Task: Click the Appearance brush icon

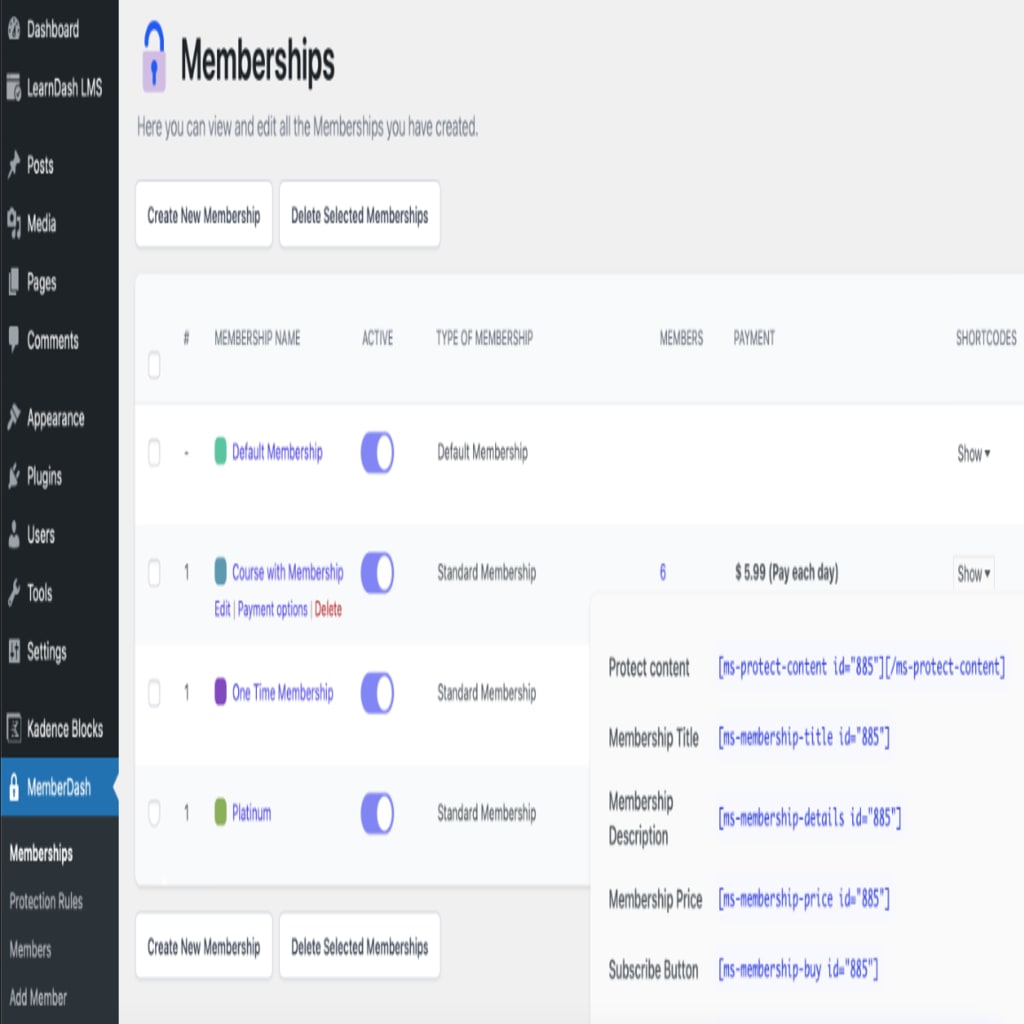Action: (x=14, y=417)
